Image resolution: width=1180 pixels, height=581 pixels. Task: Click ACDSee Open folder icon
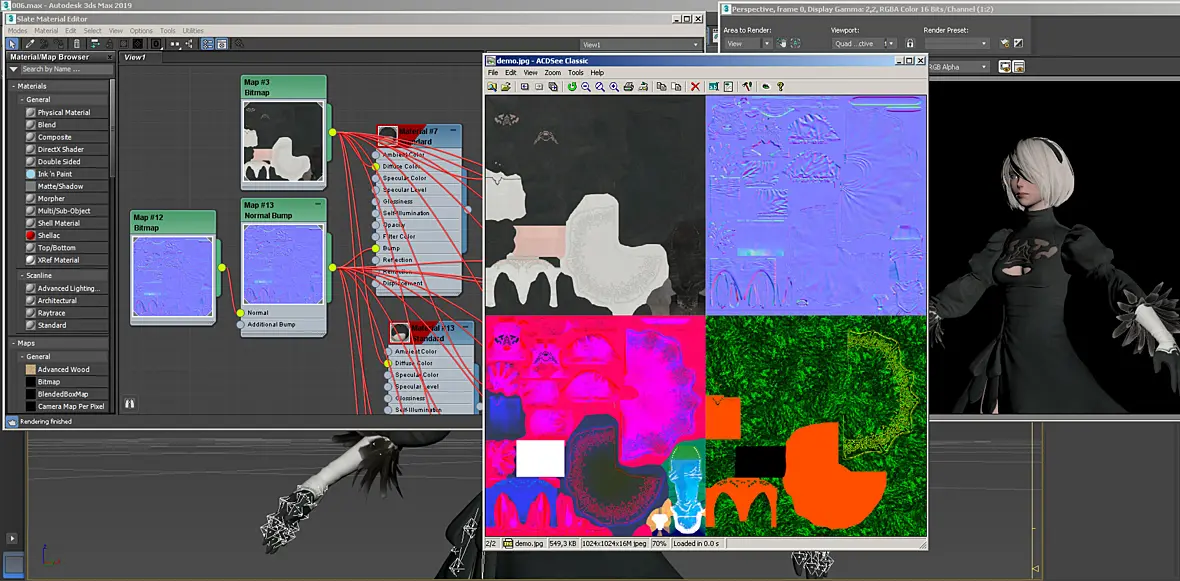[506, 87]
